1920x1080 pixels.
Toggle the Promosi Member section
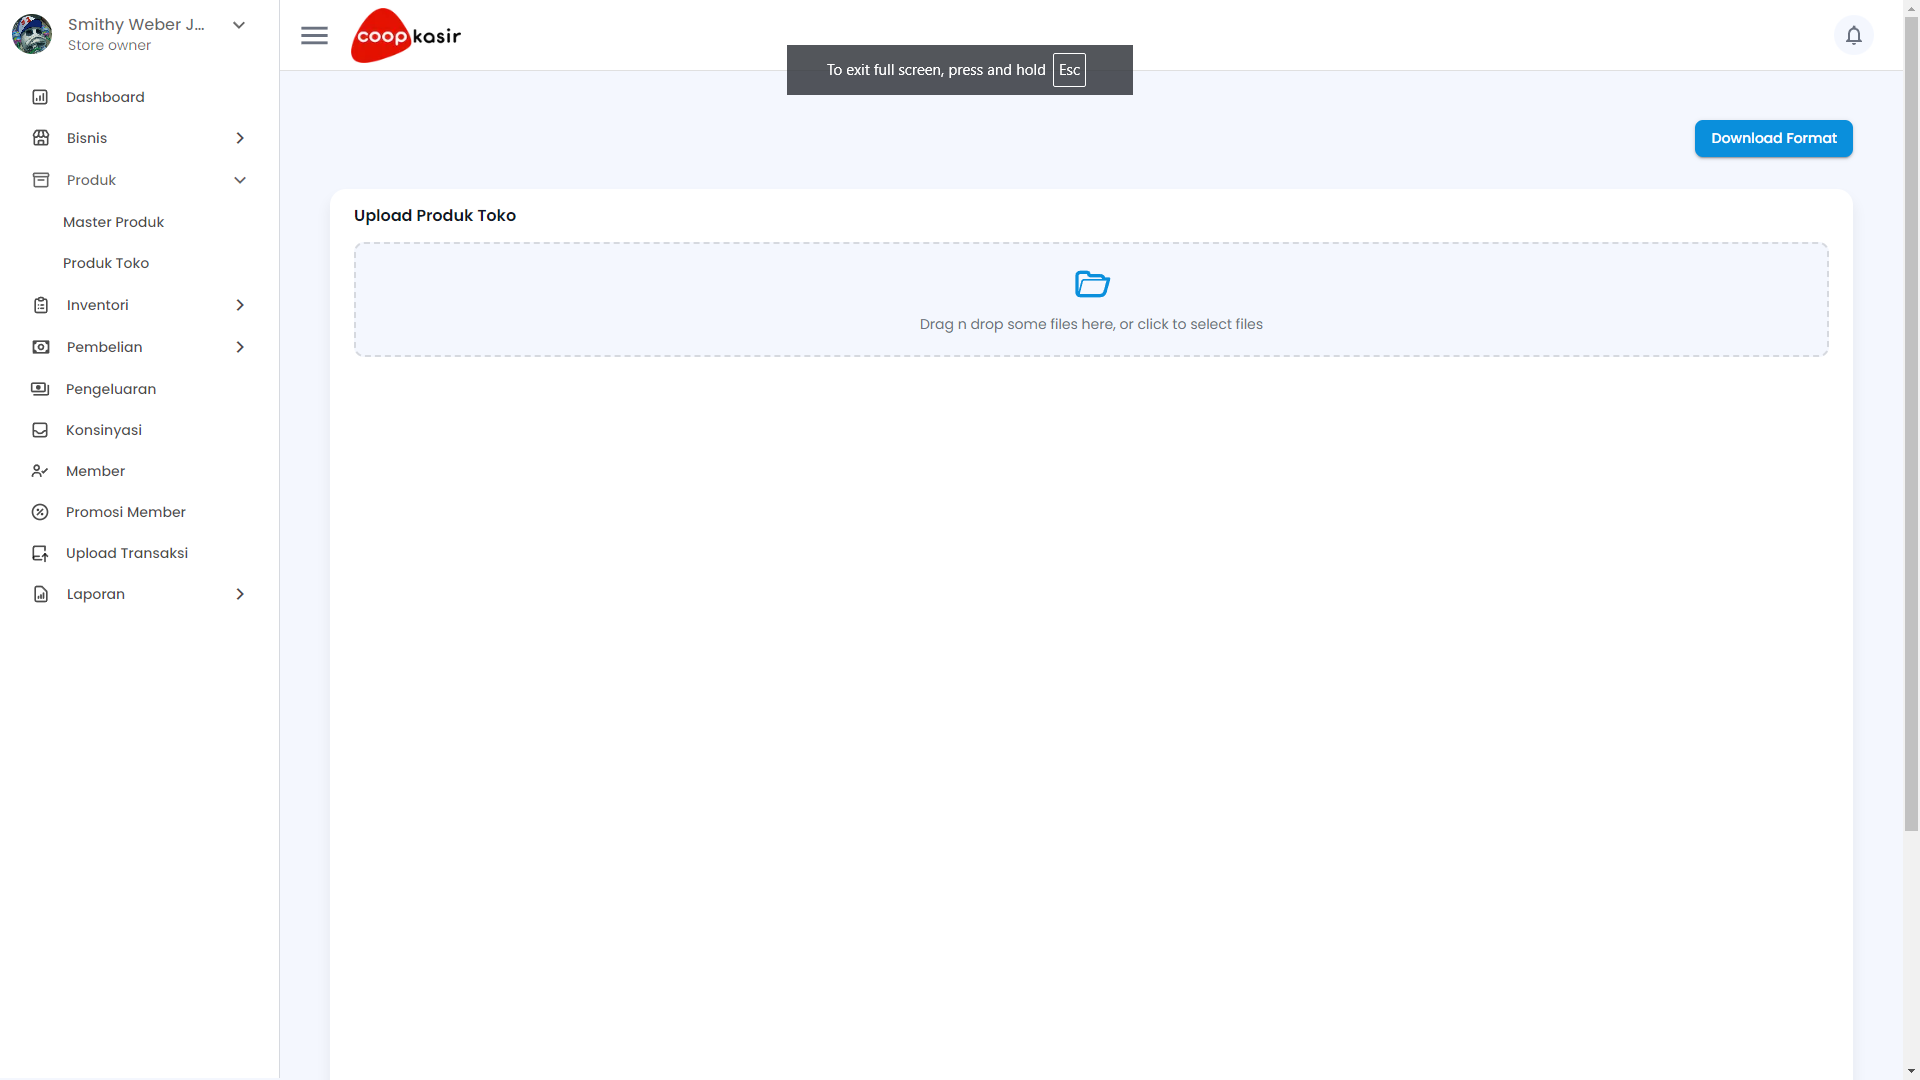[125, 512]
